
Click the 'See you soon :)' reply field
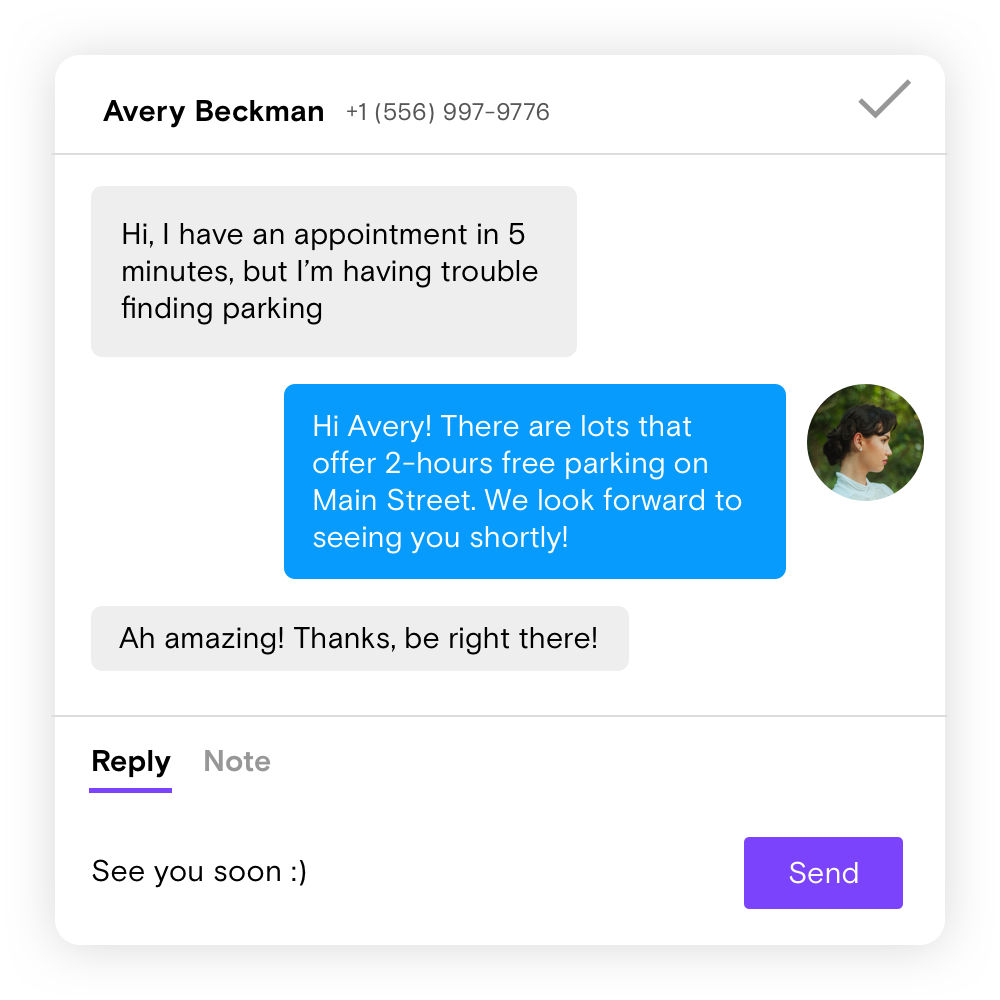click(408, 871)
